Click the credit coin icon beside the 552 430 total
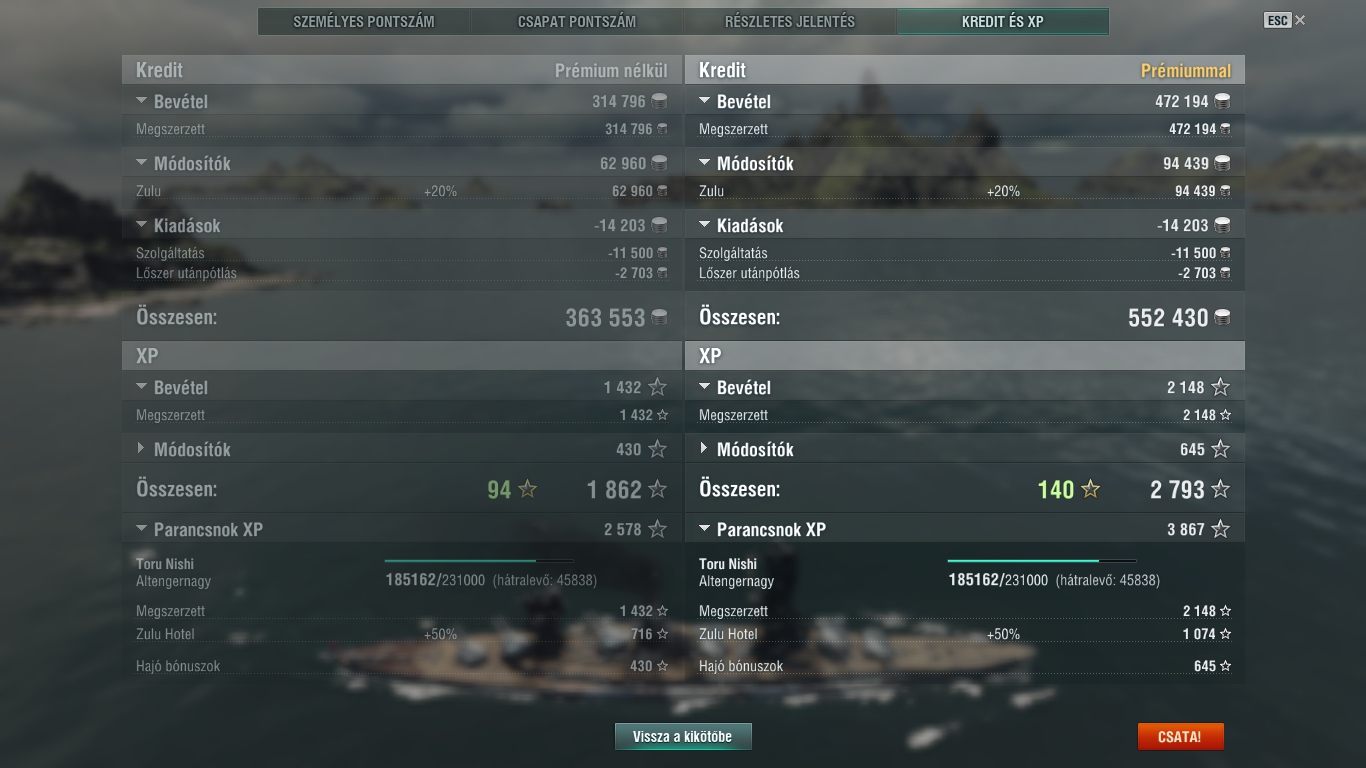1366x768 pixels. coord(1221,318)
